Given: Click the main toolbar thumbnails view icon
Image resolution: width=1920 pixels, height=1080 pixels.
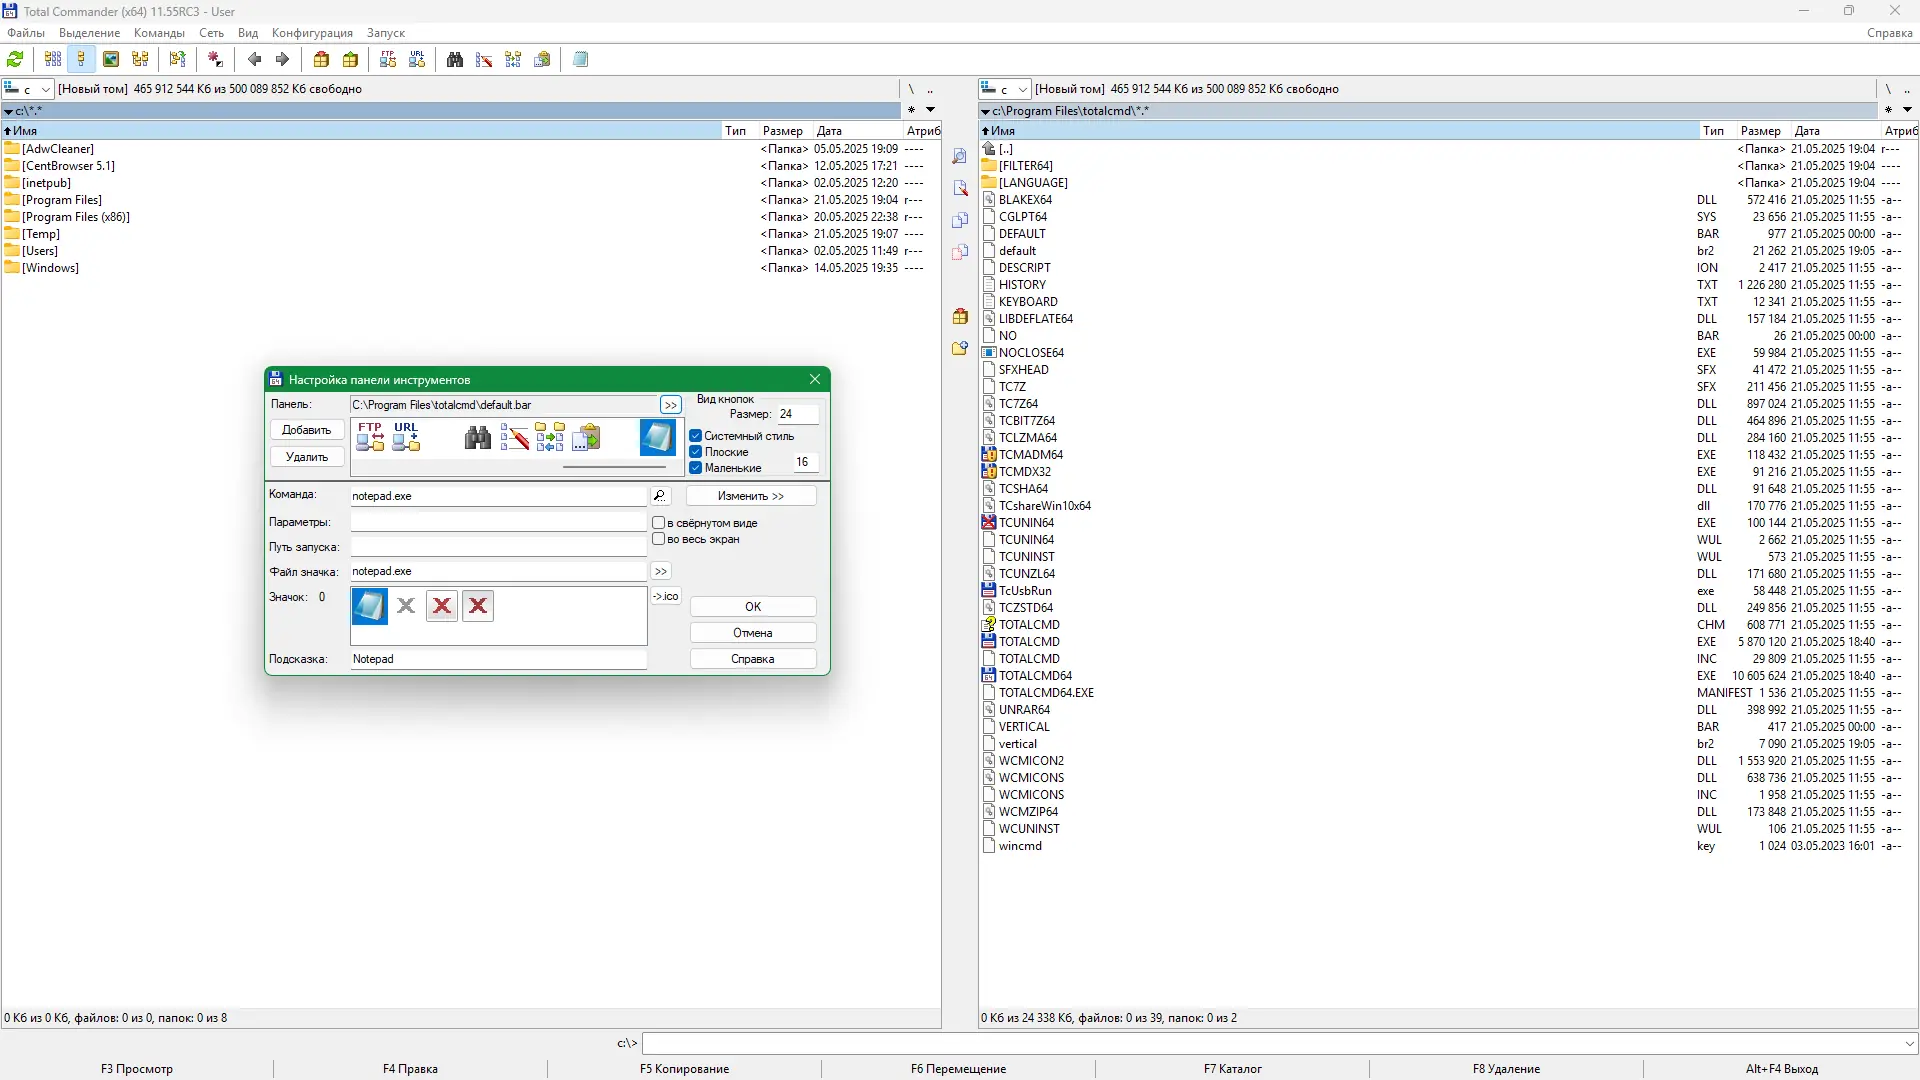Looking at the screenshot, I should [x=111, y=60].
